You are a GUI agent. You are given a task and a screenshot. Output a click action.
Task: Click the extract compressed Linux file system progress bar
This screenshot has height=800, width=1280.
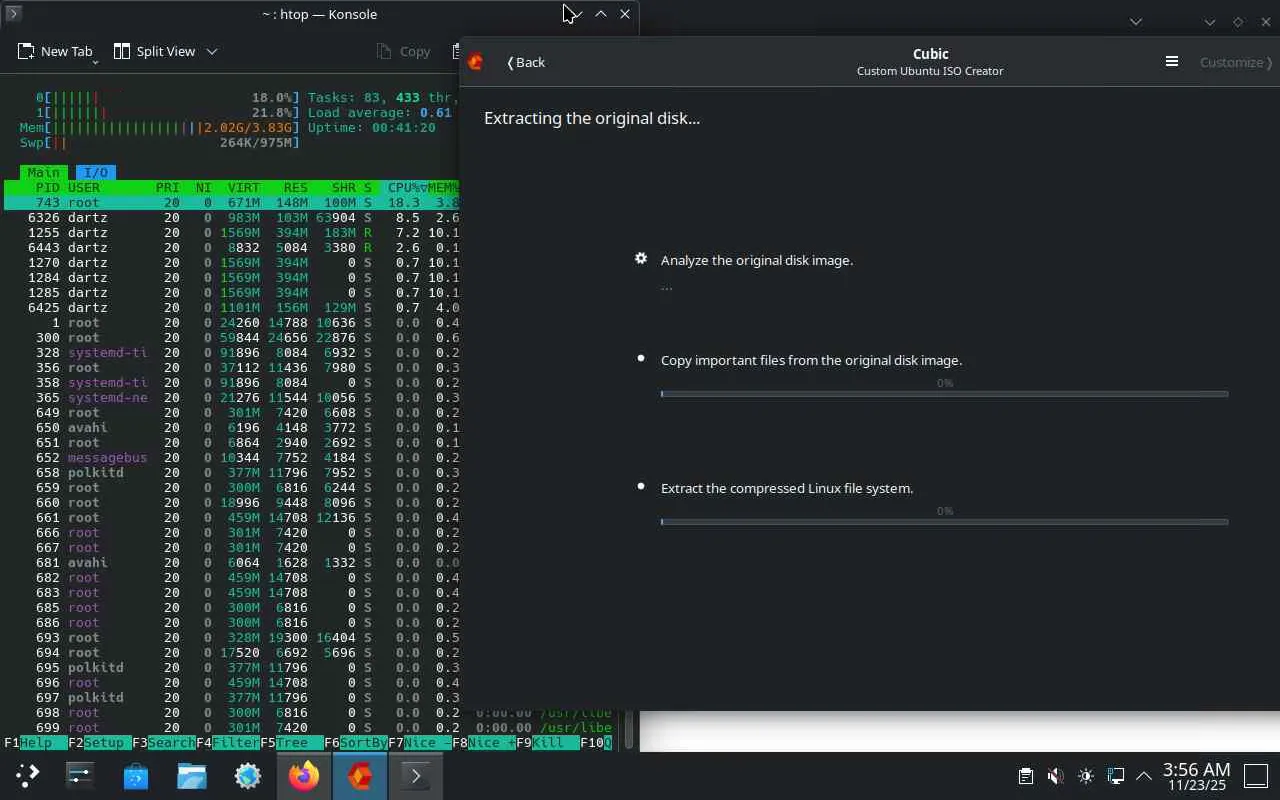tap(944, 522)
